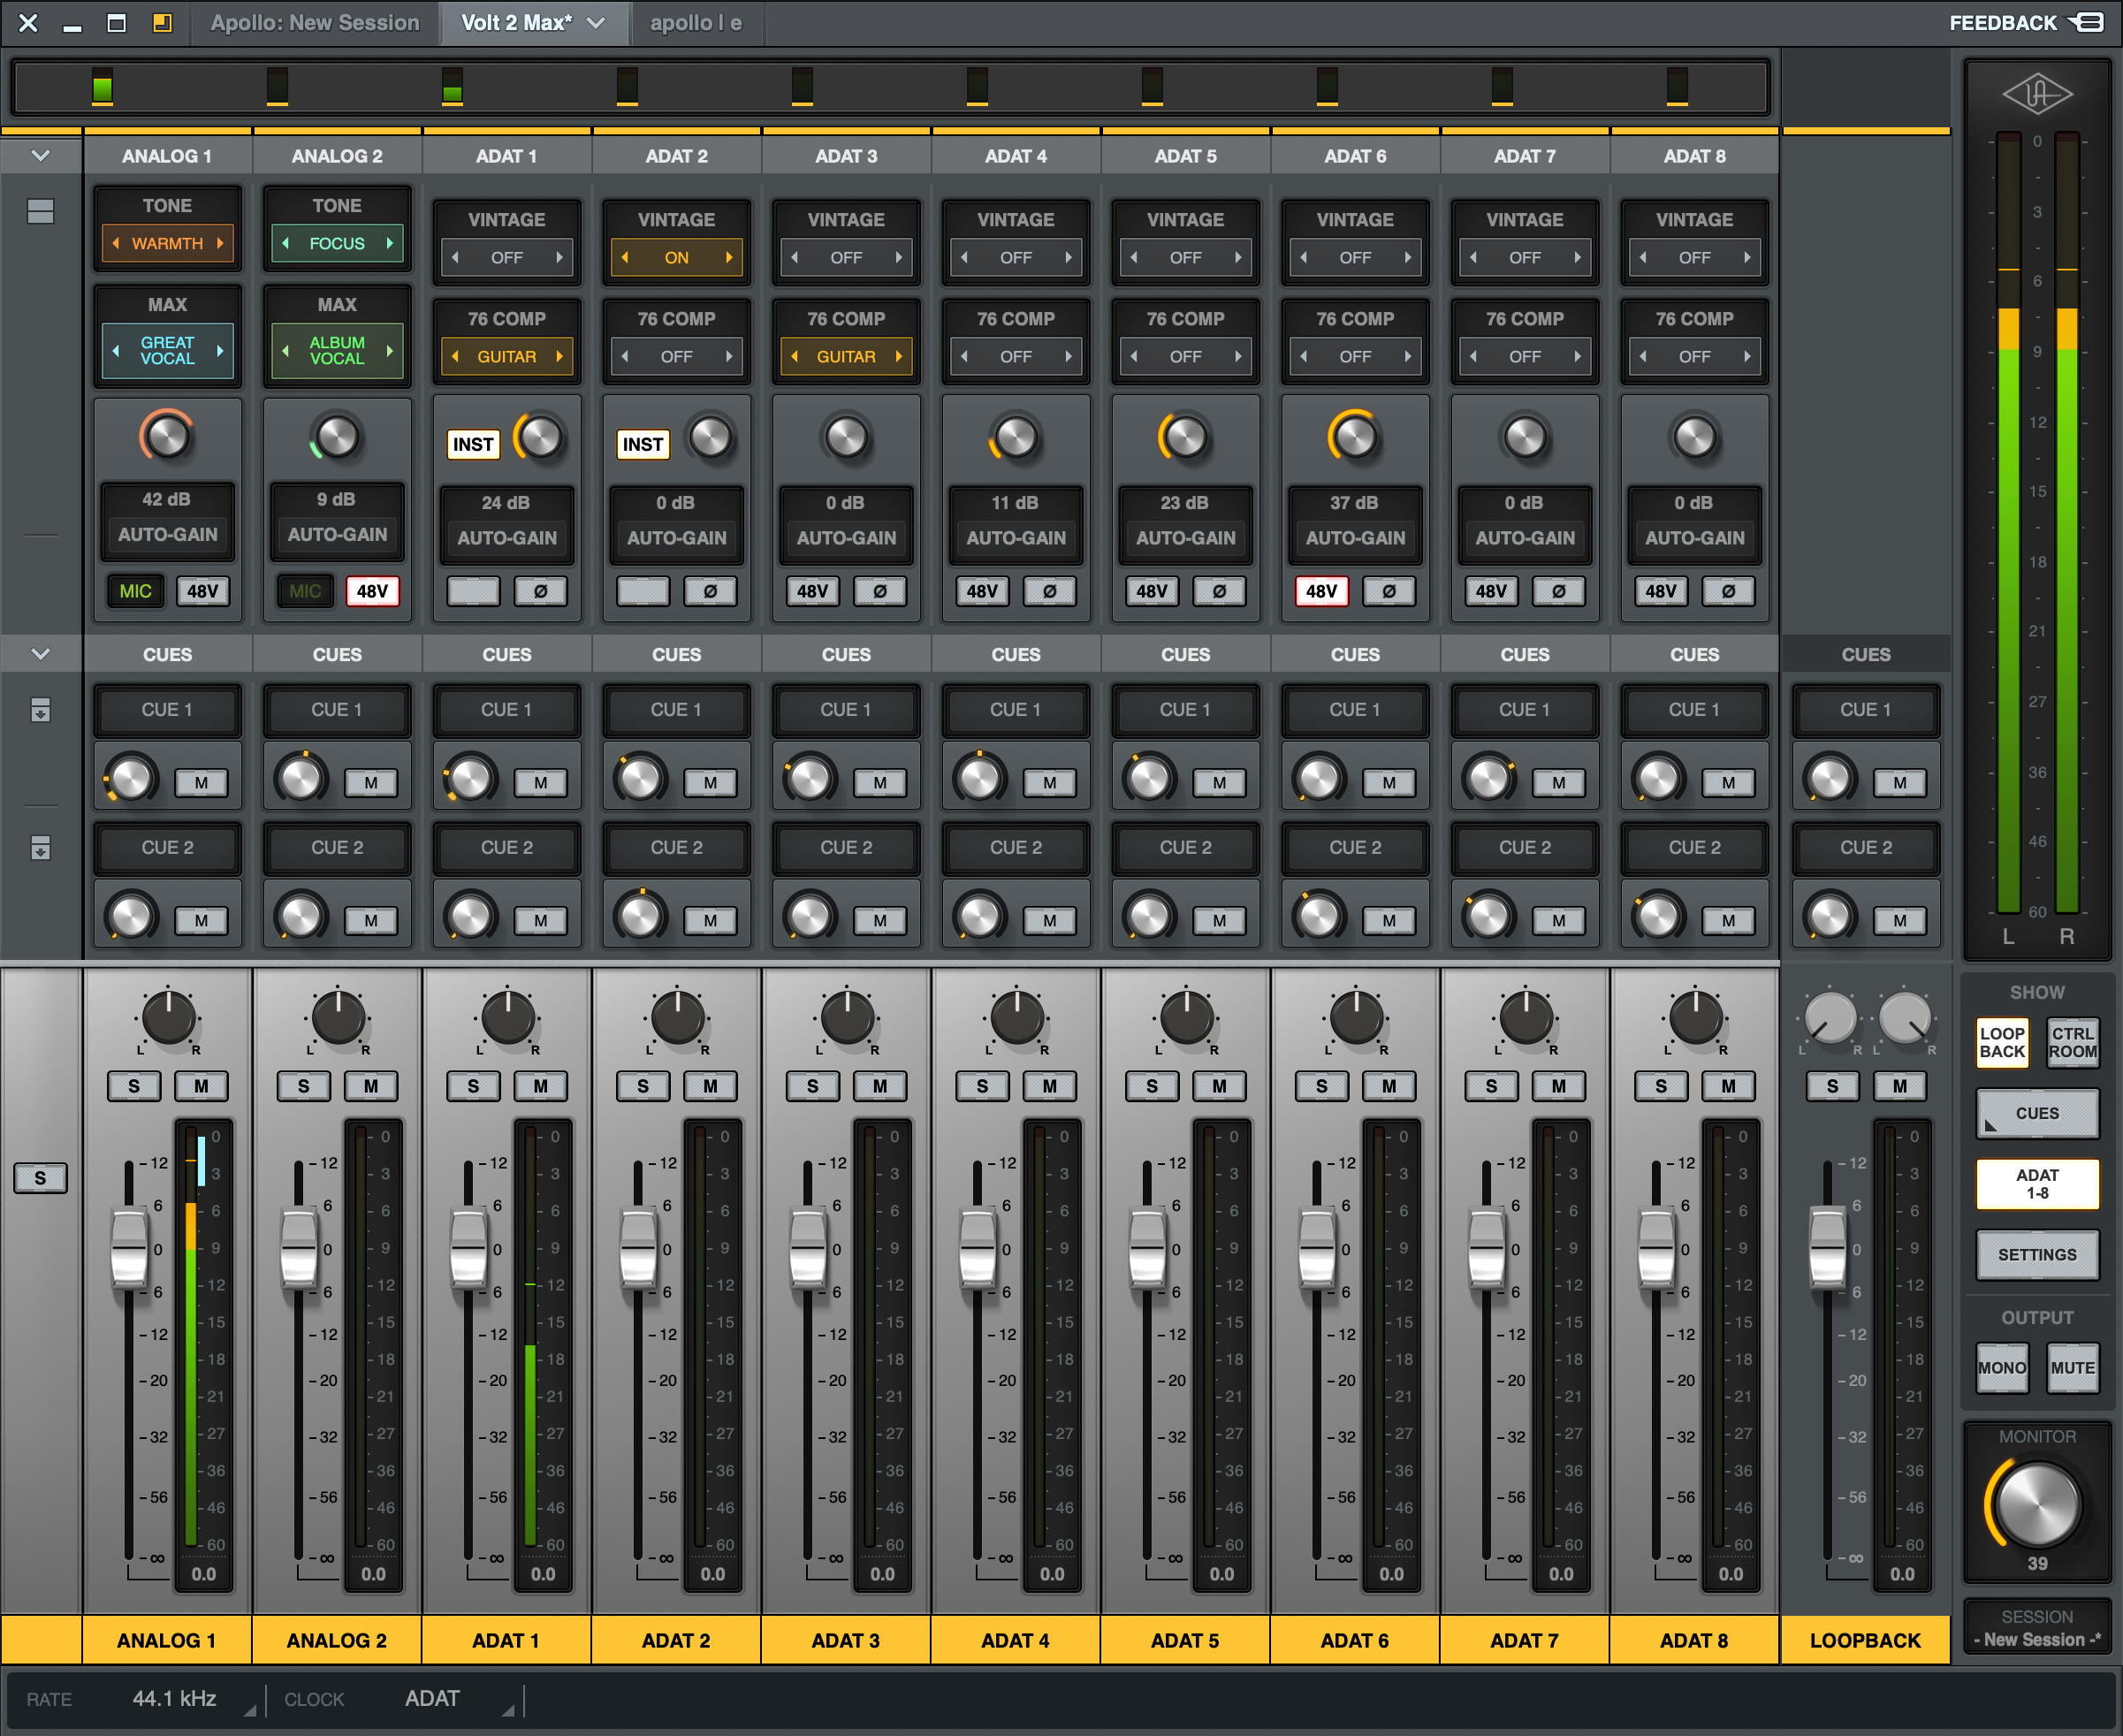This screenshot has width=2123, height=1736.
Task: Flip polarity on ADAT 8 channel
Action: pos(1729,591)
